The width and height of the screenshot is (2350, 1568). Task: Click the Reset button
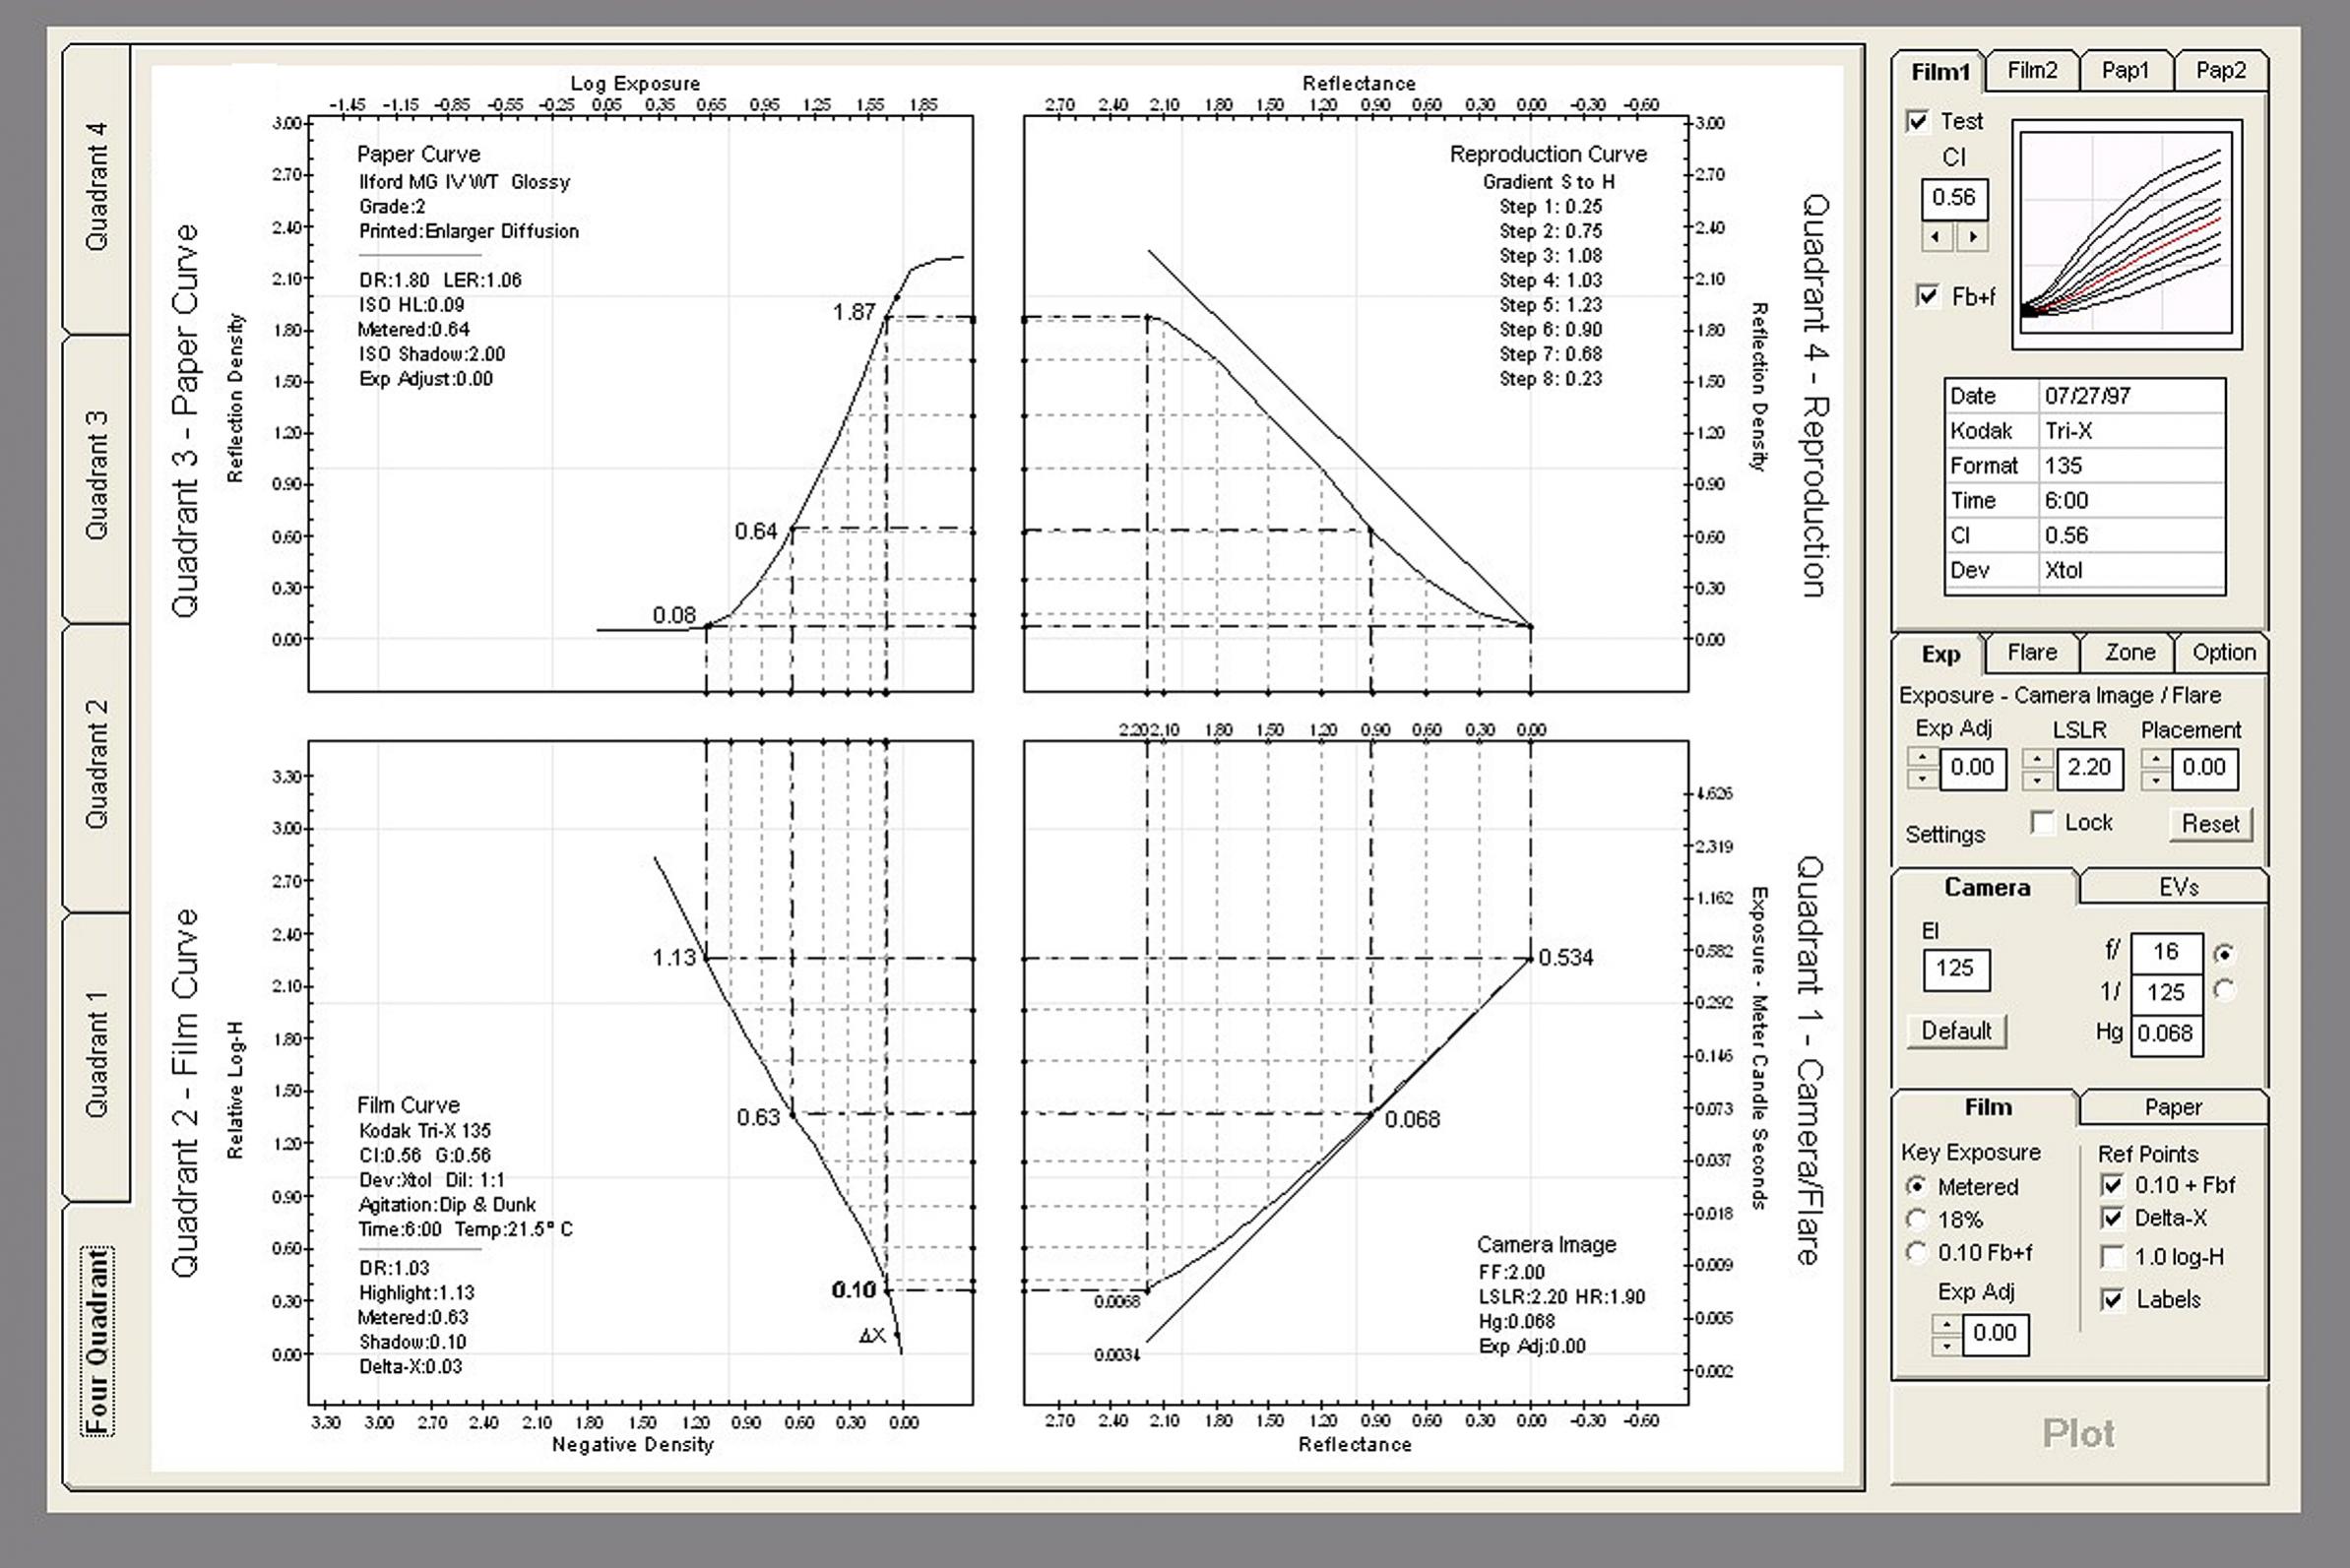pos(2210,824)
